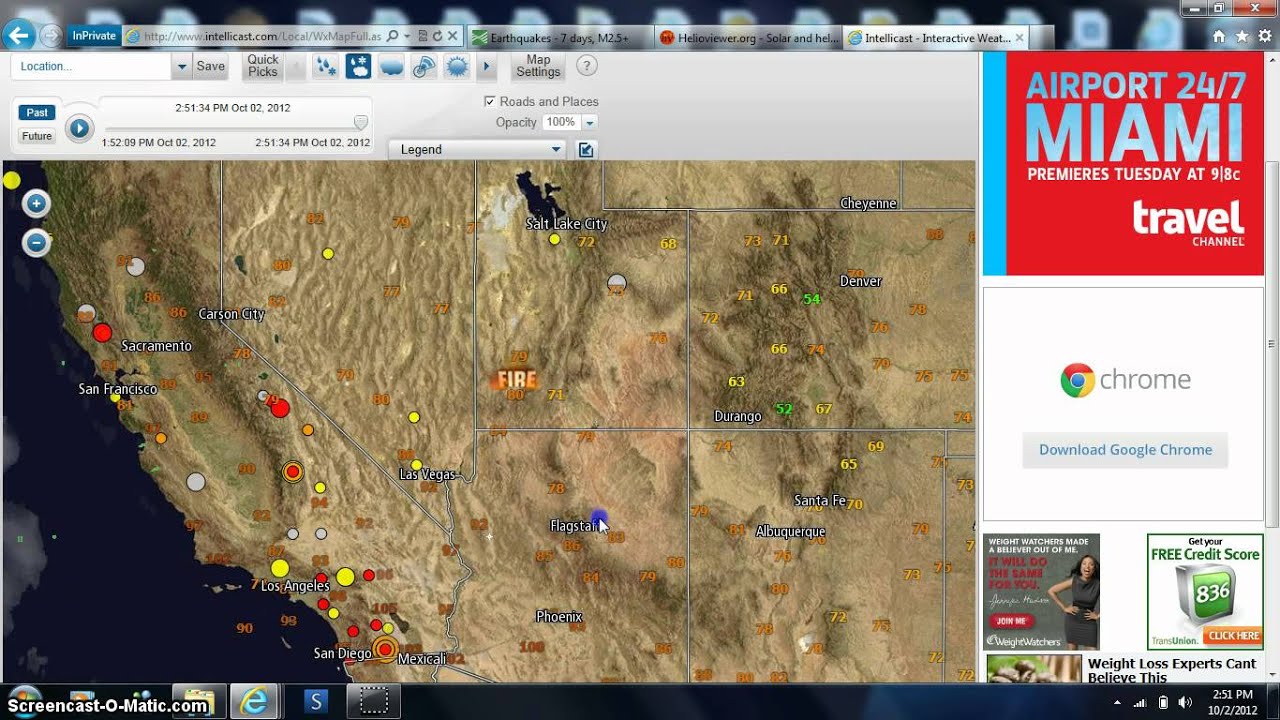
Task: Click the address bar search magnifier
Action: pyautogui.click(x=392, y=36)
